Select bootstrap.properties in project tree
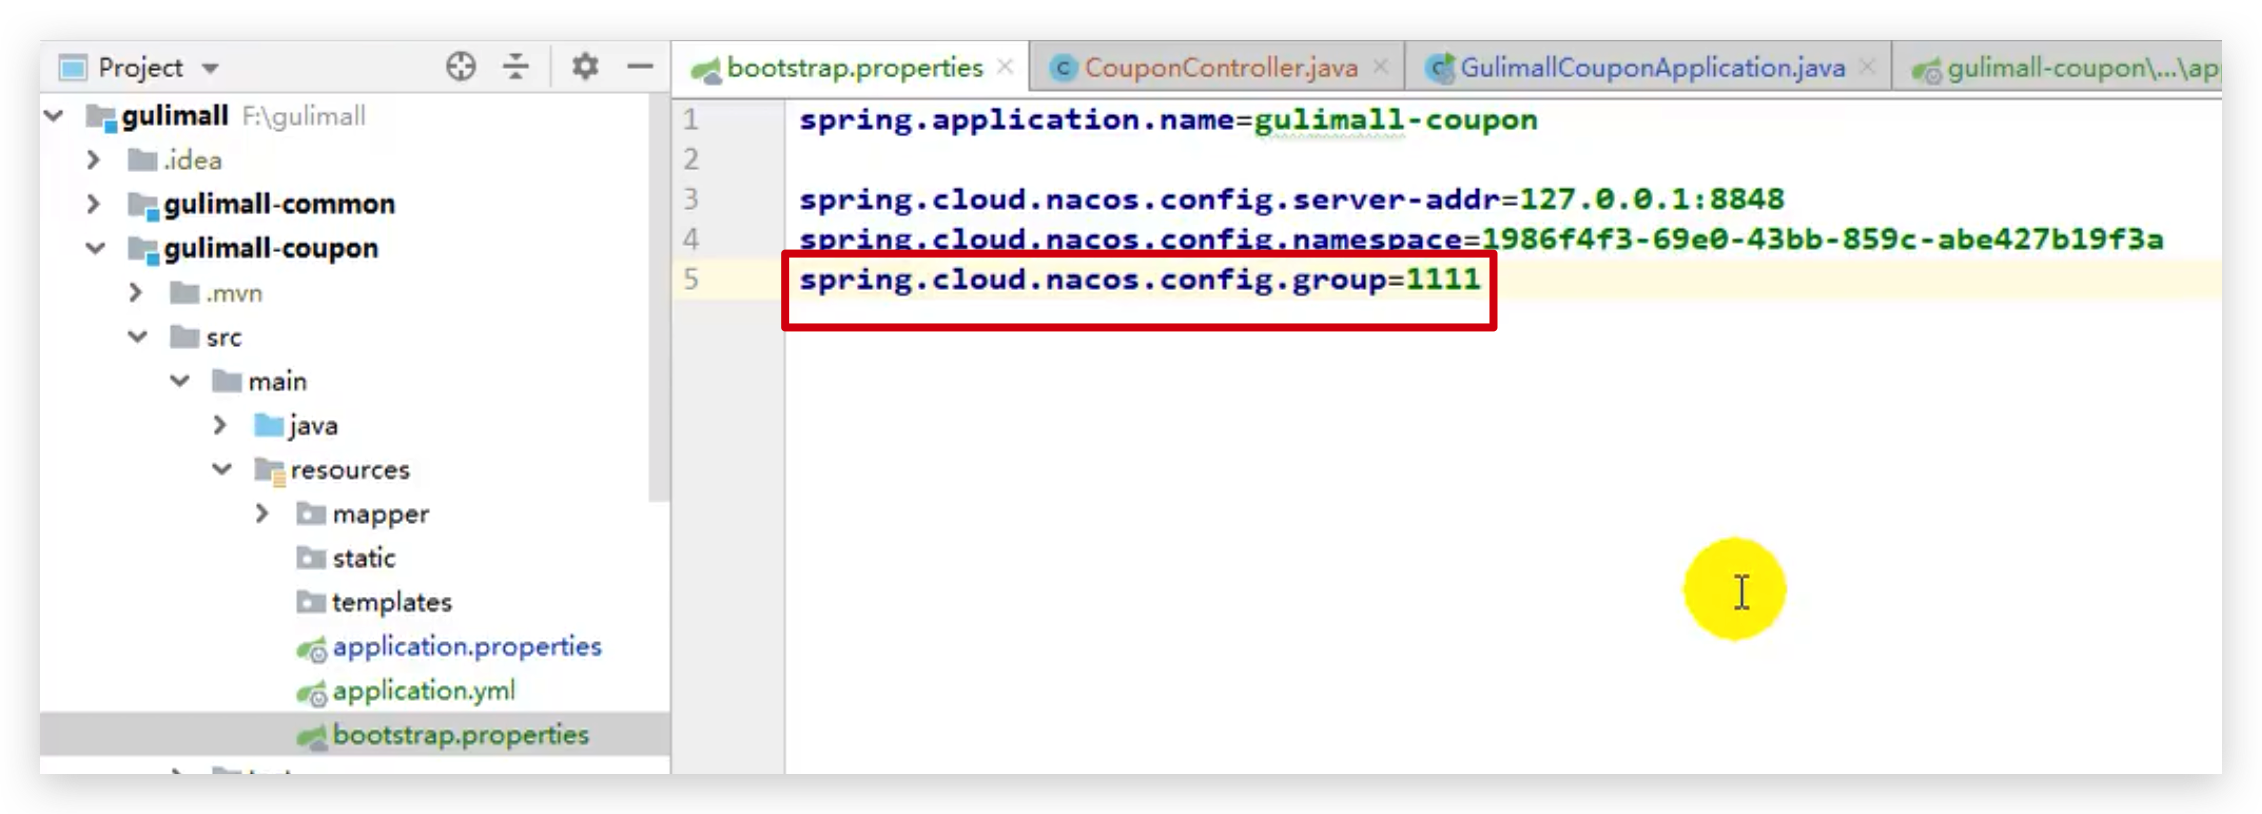Viewport: 2262px width, 814px height. click(x=460, y=734)
